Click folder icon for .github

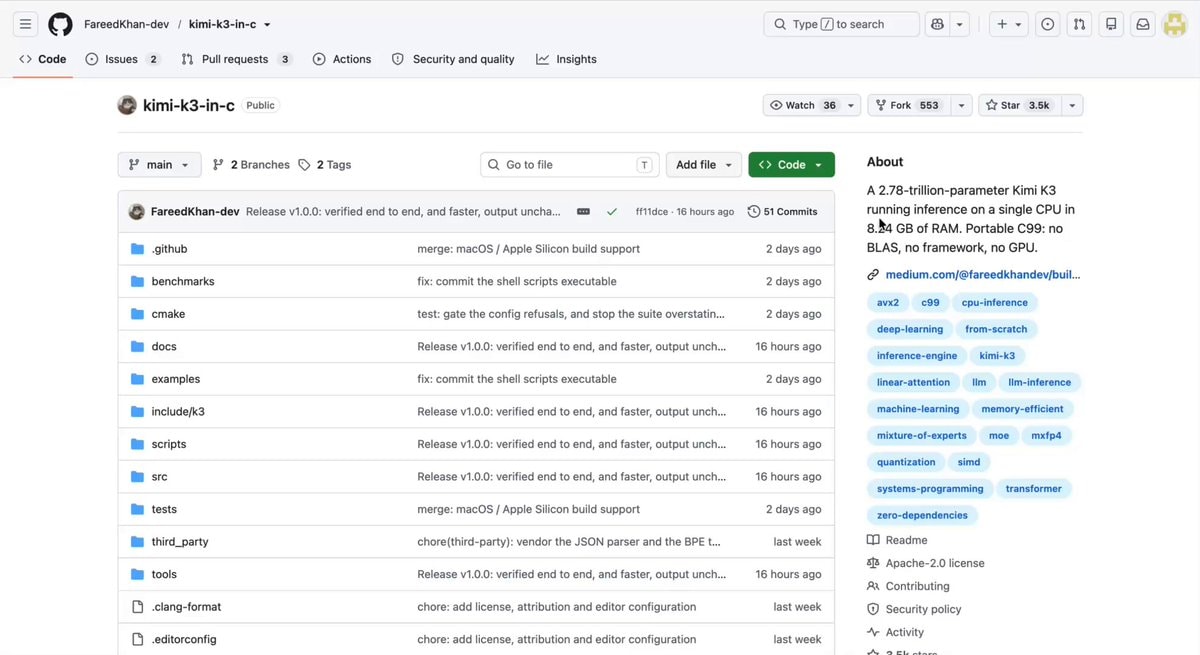click(138, 249)
